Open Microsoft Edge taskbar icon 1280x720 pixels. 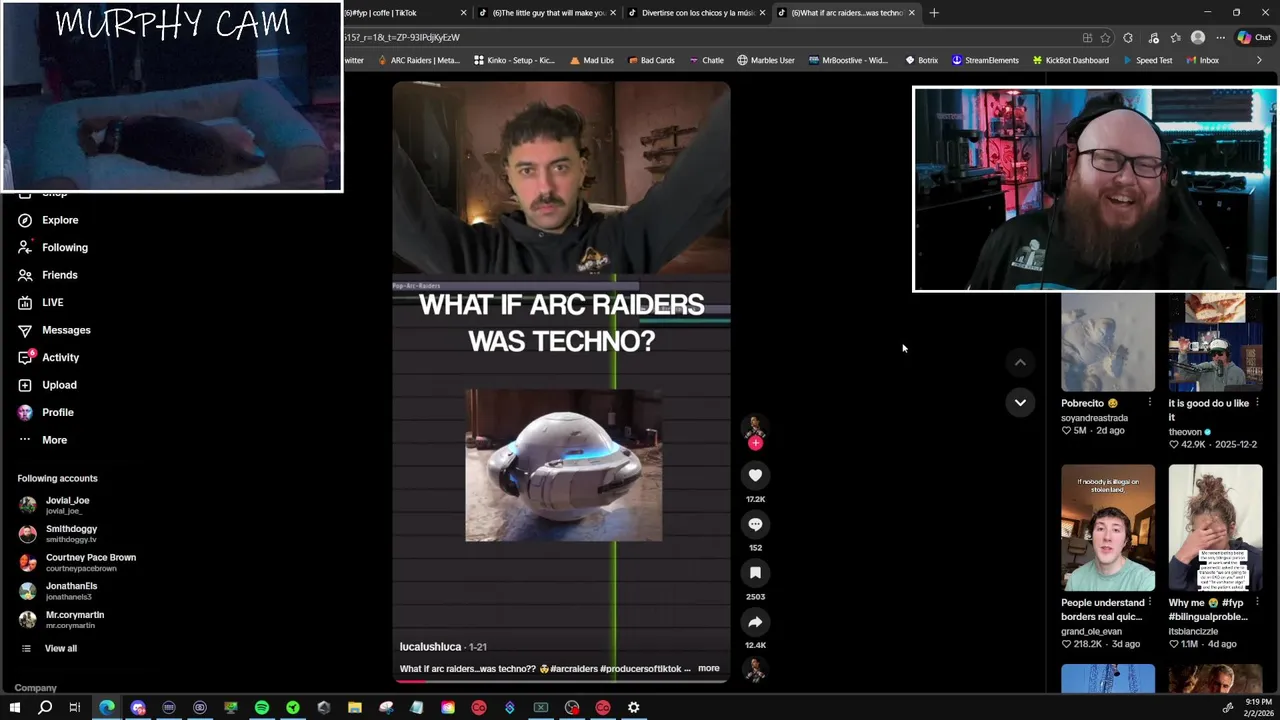[x=107, y=707]
